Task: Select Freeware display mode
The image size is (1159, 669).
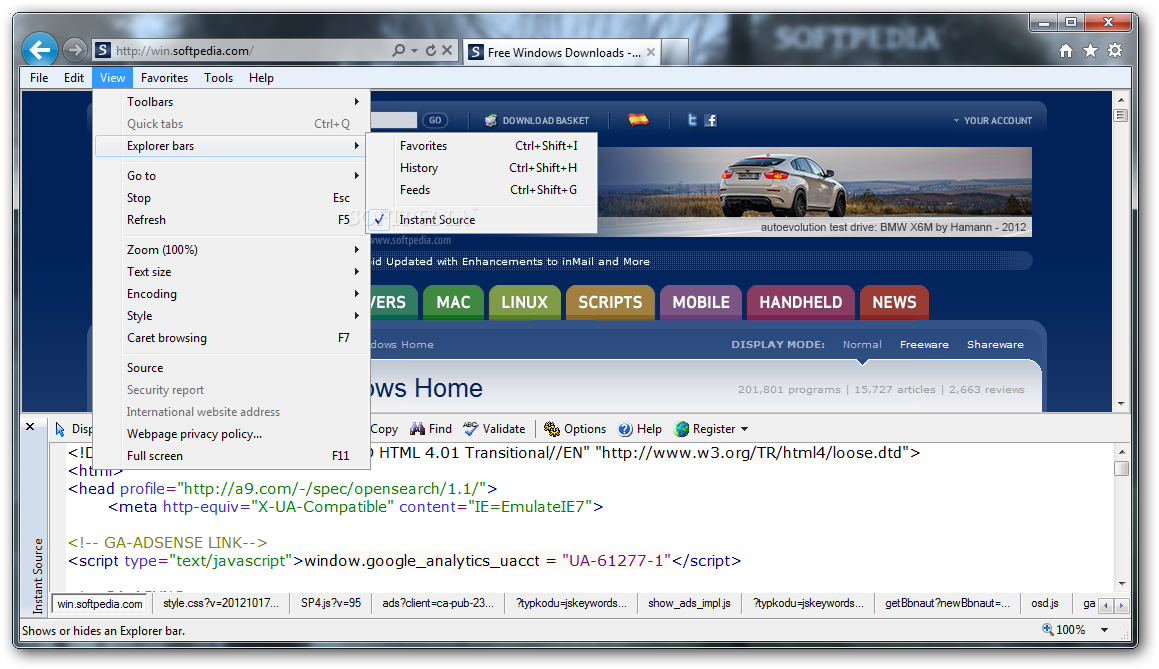Action: [924, 344]
